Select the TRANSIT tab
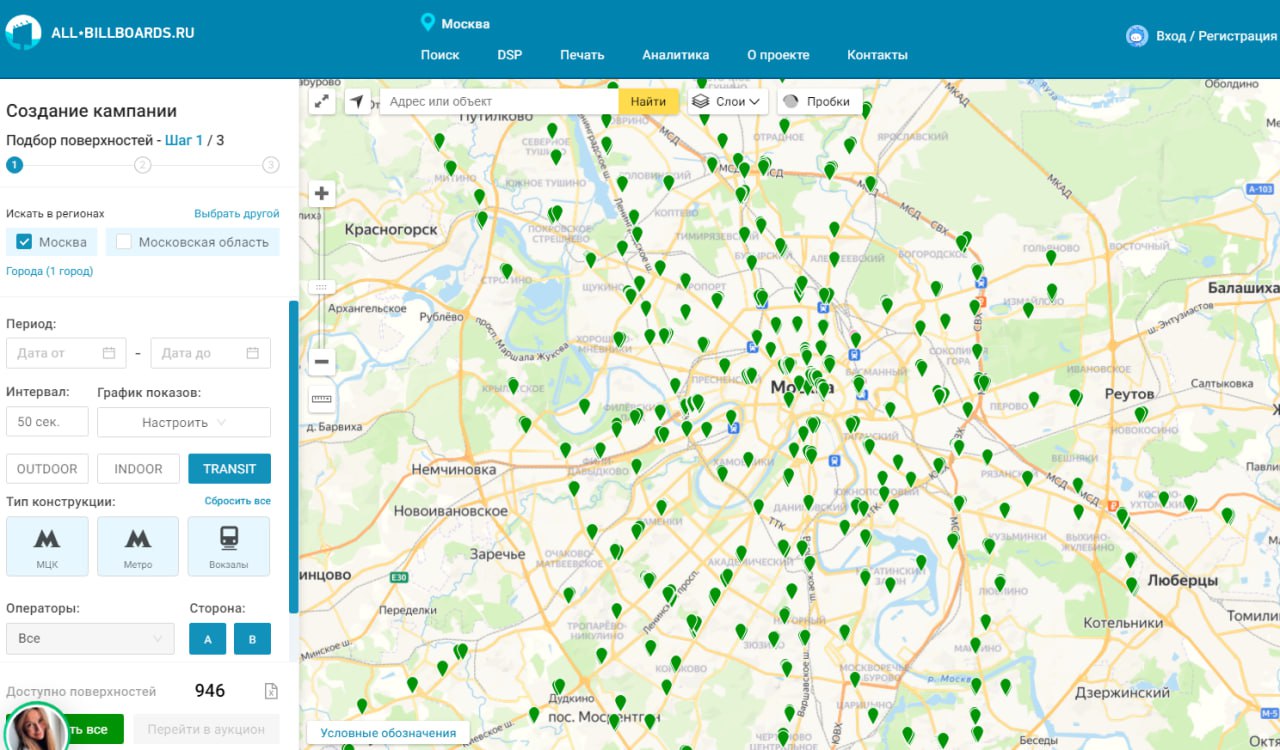This screenshot has height=750, width=1280. [x=229, y=469]
